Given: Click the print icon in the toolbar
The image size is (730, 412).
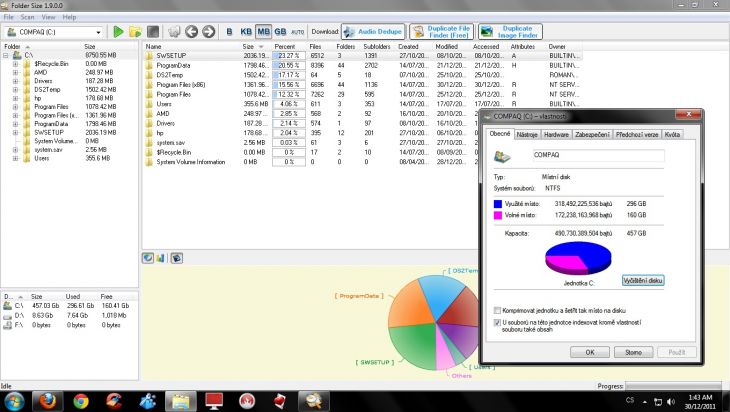Looking at the screenshot, I should (174, 32).
